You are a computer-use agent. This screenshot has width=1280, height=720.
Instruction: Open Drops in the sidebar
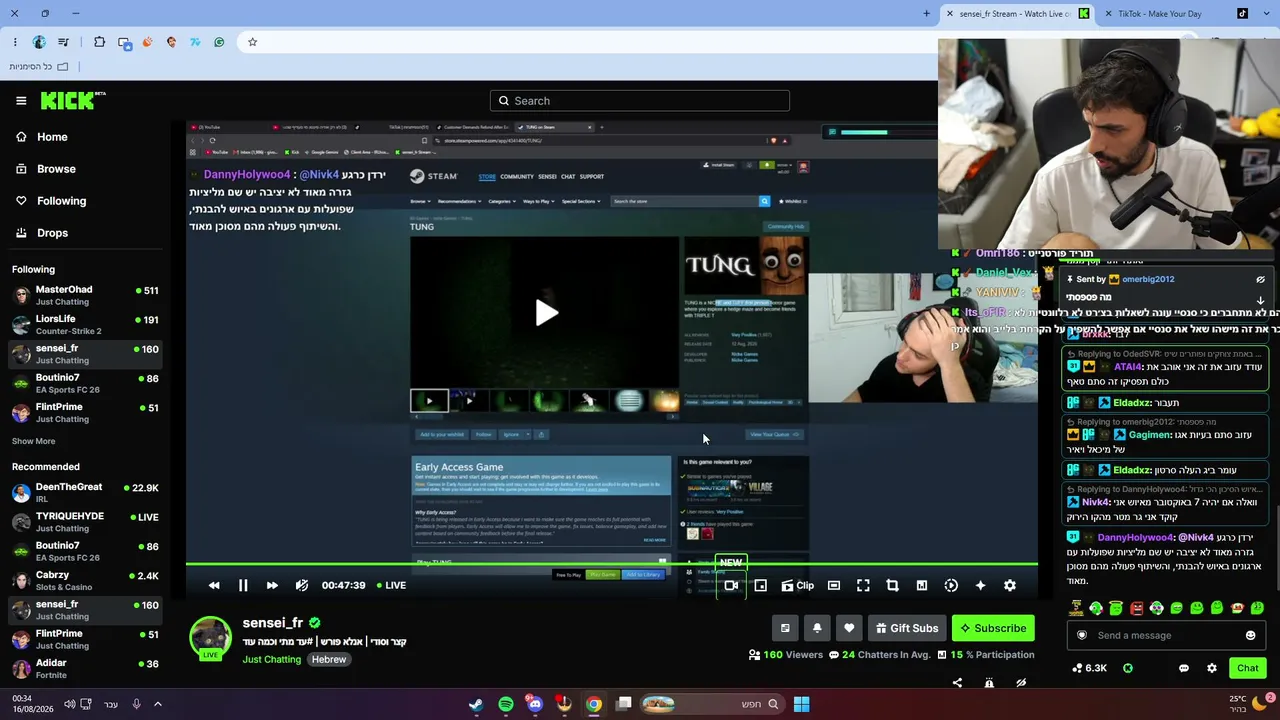point(42,233)
